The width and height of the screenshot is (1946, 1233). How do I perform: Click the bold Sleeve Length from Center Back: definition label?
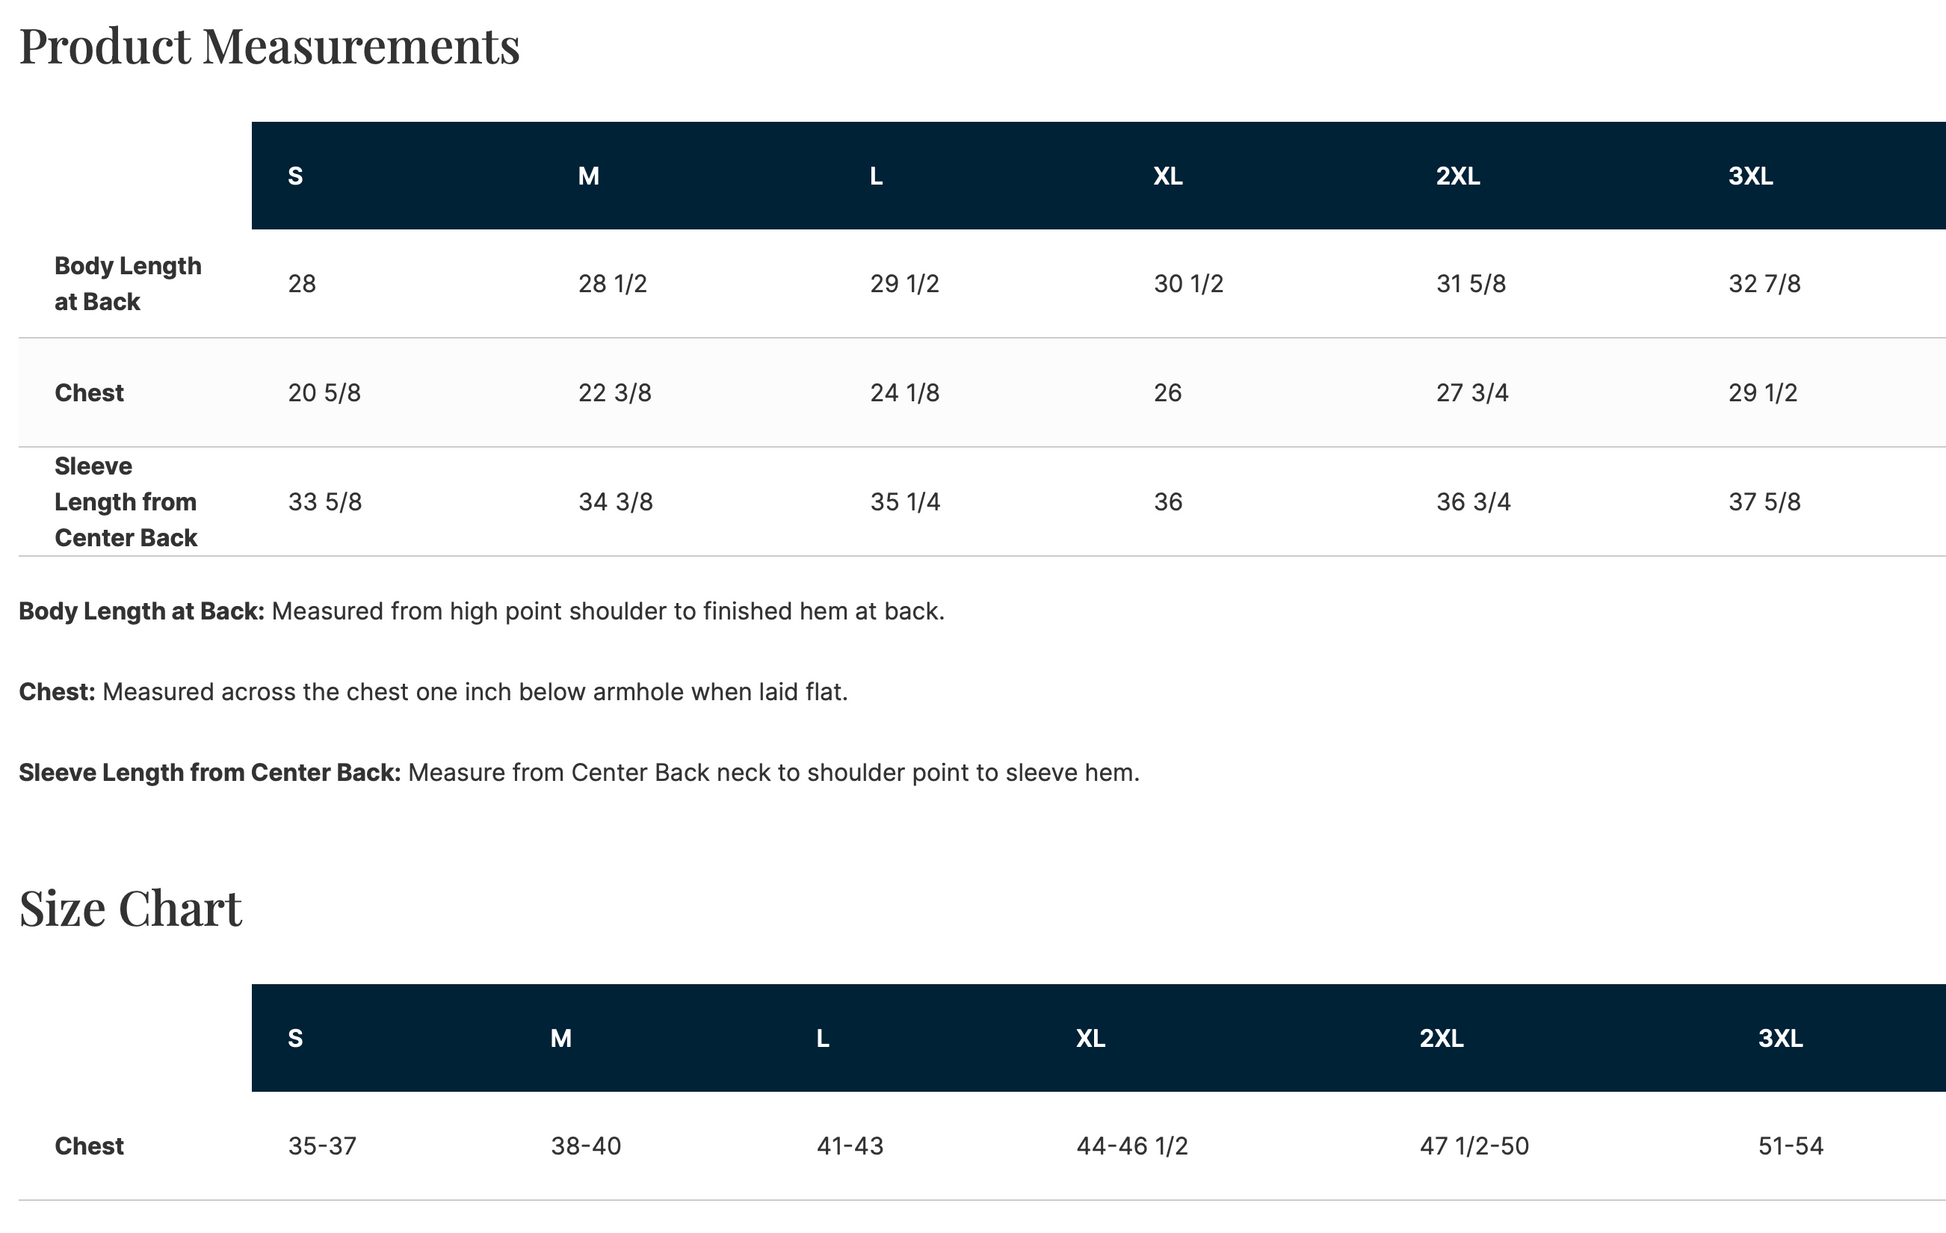(x=209, y=773)
